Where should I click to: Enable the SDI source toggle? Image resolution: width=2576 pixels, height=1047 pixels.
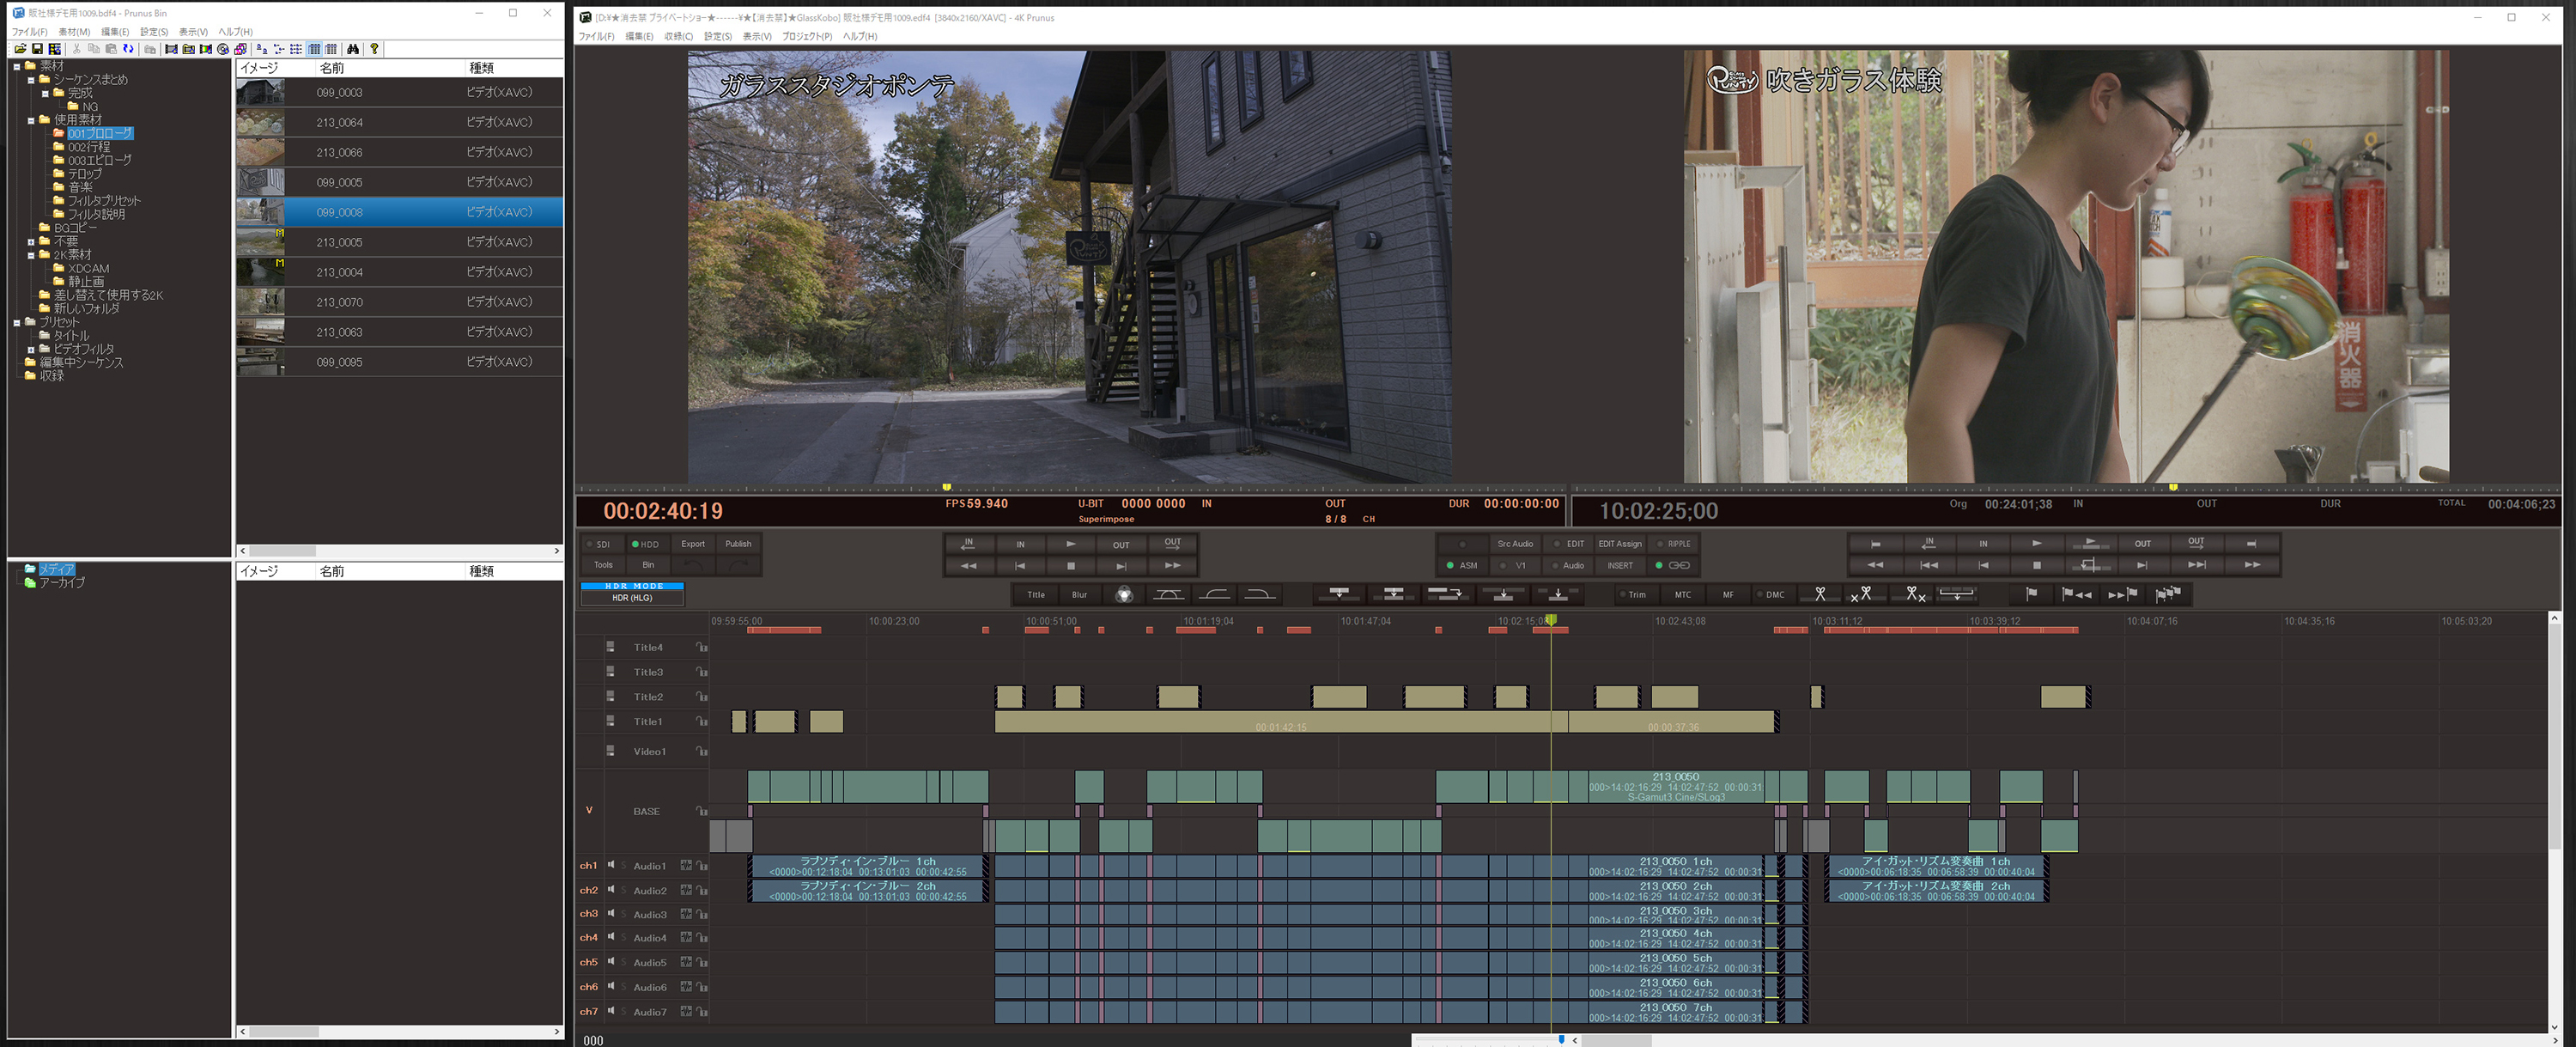pyautogui.click(x=599, y=544)
